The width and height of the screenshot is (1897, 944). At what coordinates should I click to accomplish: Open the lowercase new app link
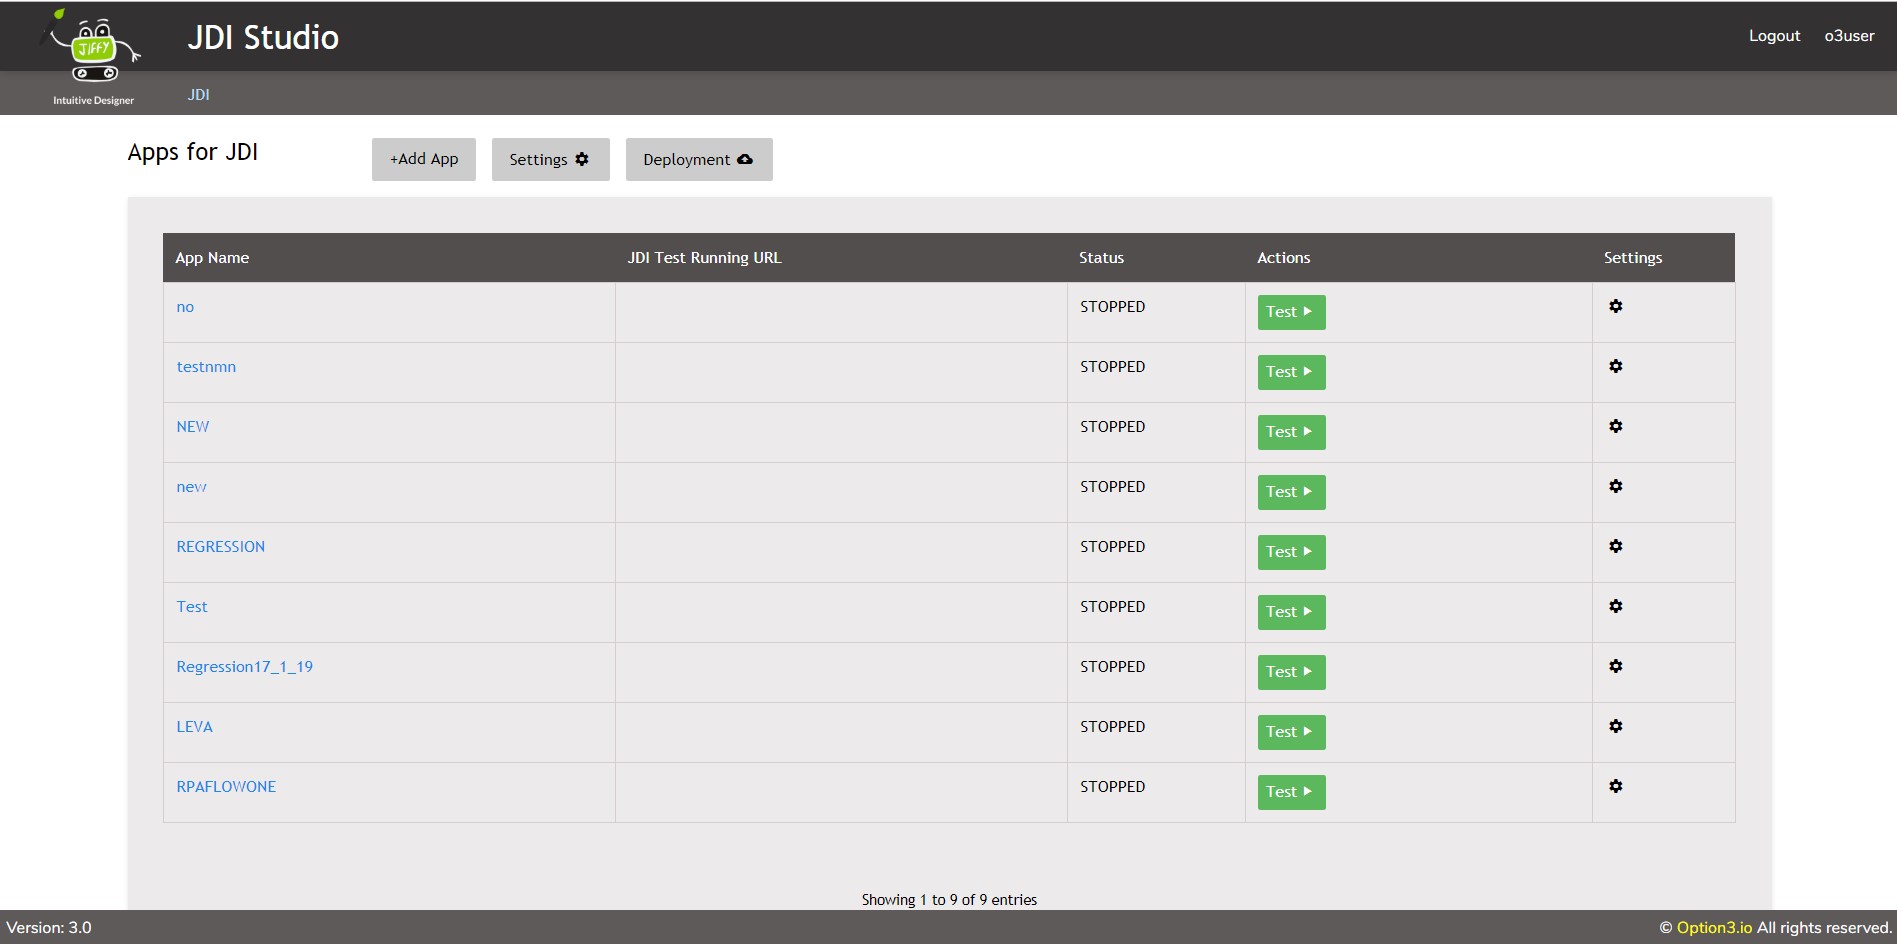coord(191,487)
